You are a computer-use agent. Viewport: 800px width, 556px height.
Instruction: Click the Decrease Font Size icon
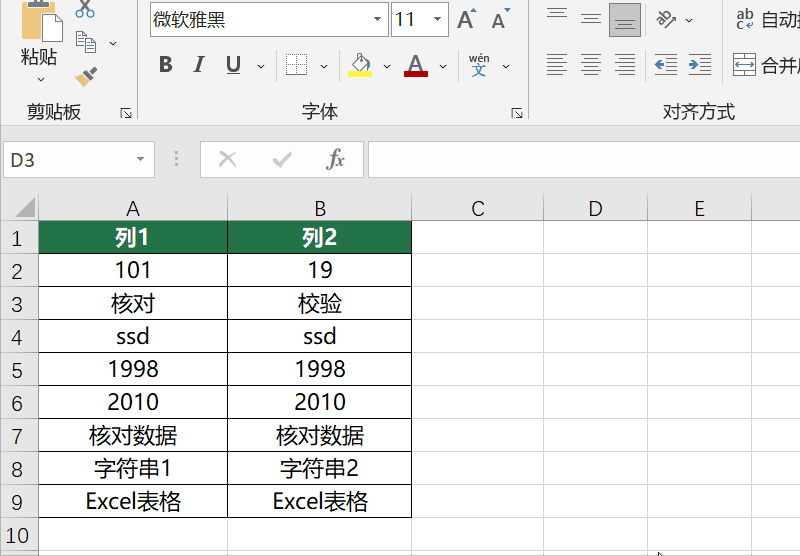[501, 19]
